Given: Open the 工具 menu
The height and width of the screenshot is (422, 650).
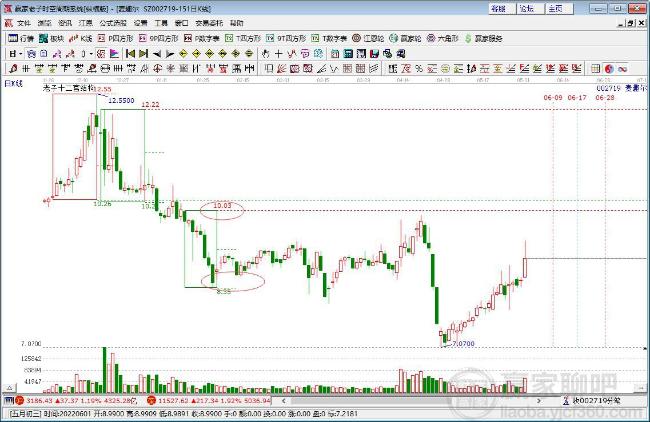Looking at the screenshot, I should click(161, 23).
